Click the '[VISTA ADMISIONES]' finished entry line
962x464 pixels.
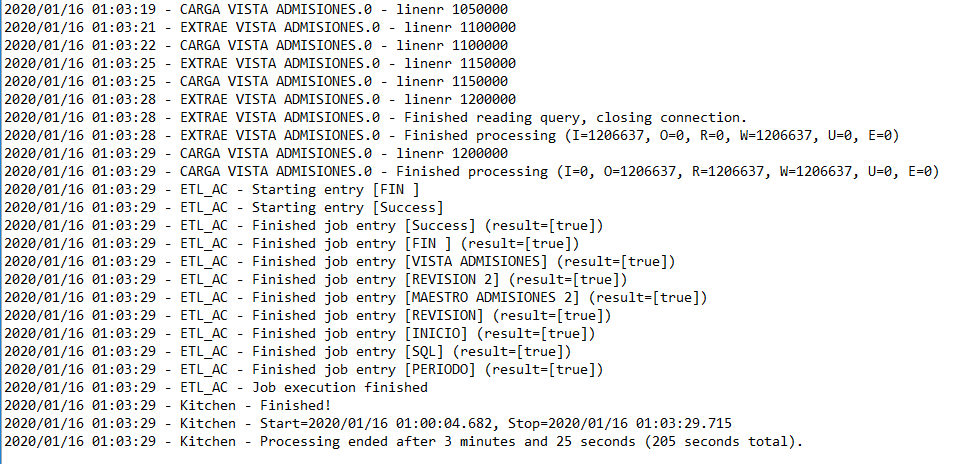coord(339,262)
